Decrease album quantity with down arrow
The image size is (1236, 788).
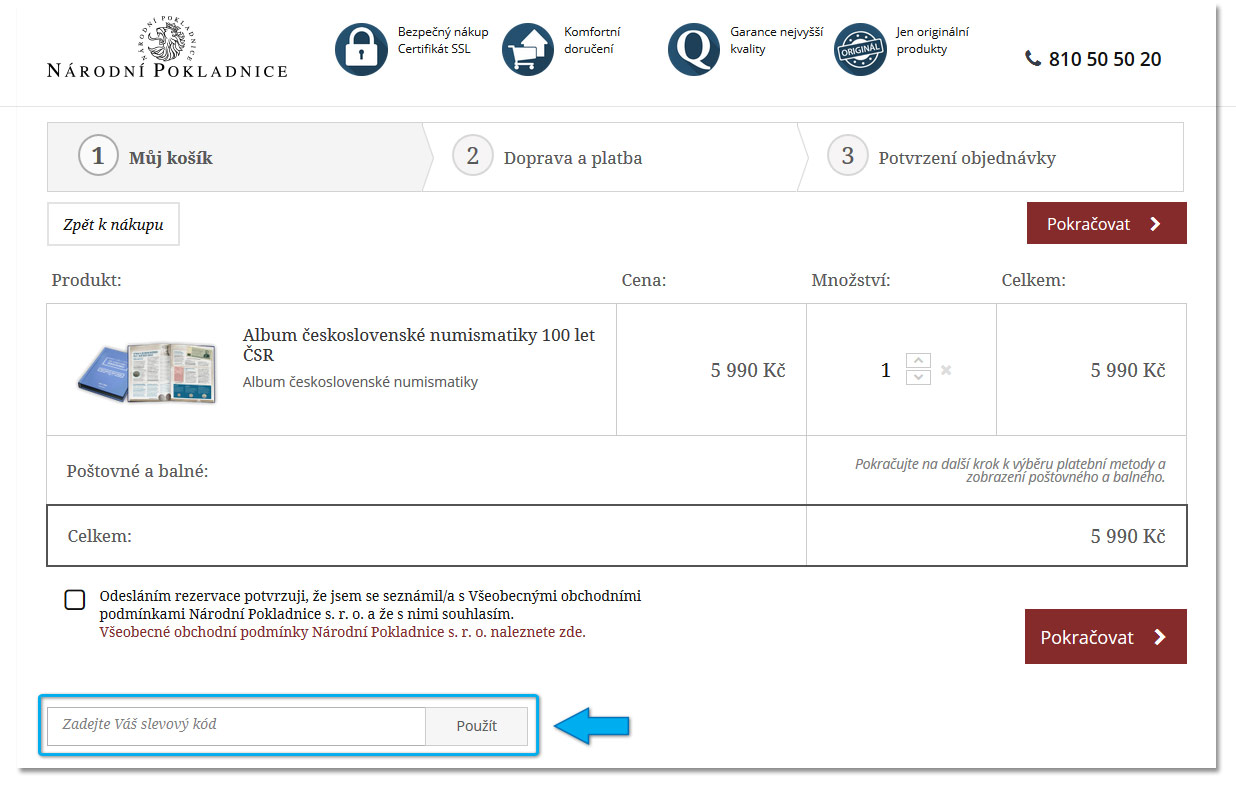click(918, 378)
